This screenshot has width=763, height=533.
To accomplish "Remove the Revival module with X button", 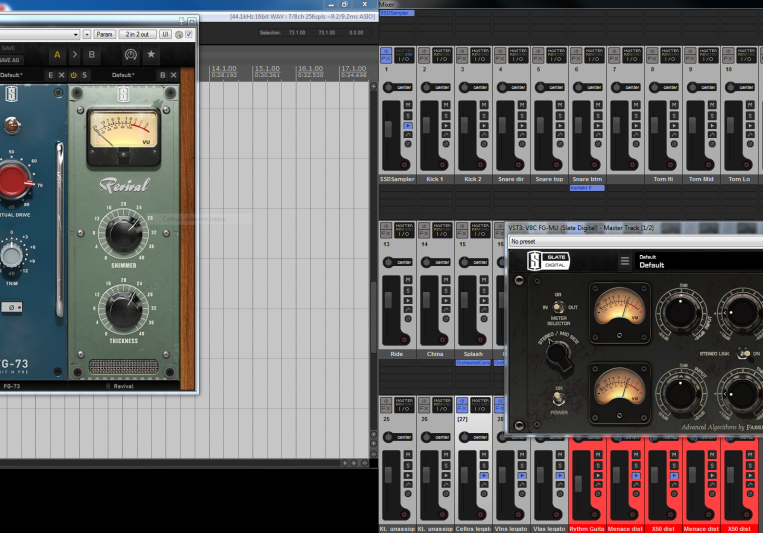I will coord(173,75).
